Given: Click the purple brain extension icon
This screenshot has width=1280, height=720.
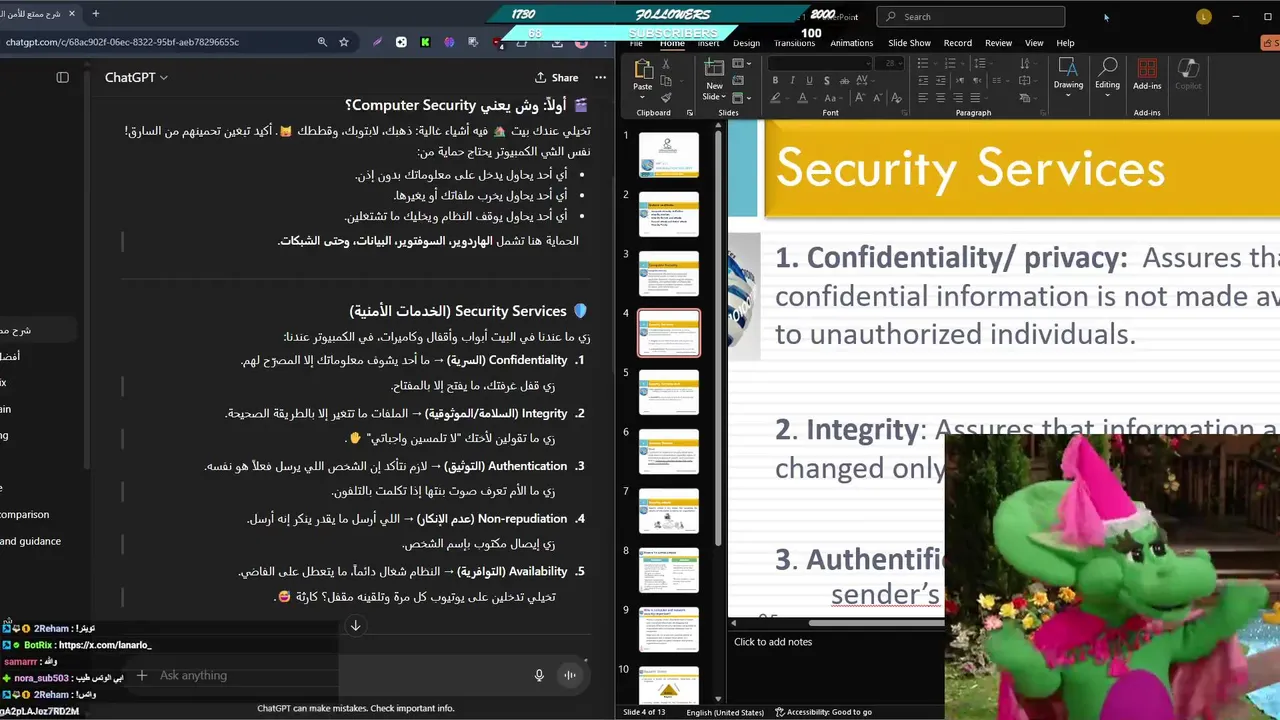Looking at the screenshot, I should click(449, 42).
